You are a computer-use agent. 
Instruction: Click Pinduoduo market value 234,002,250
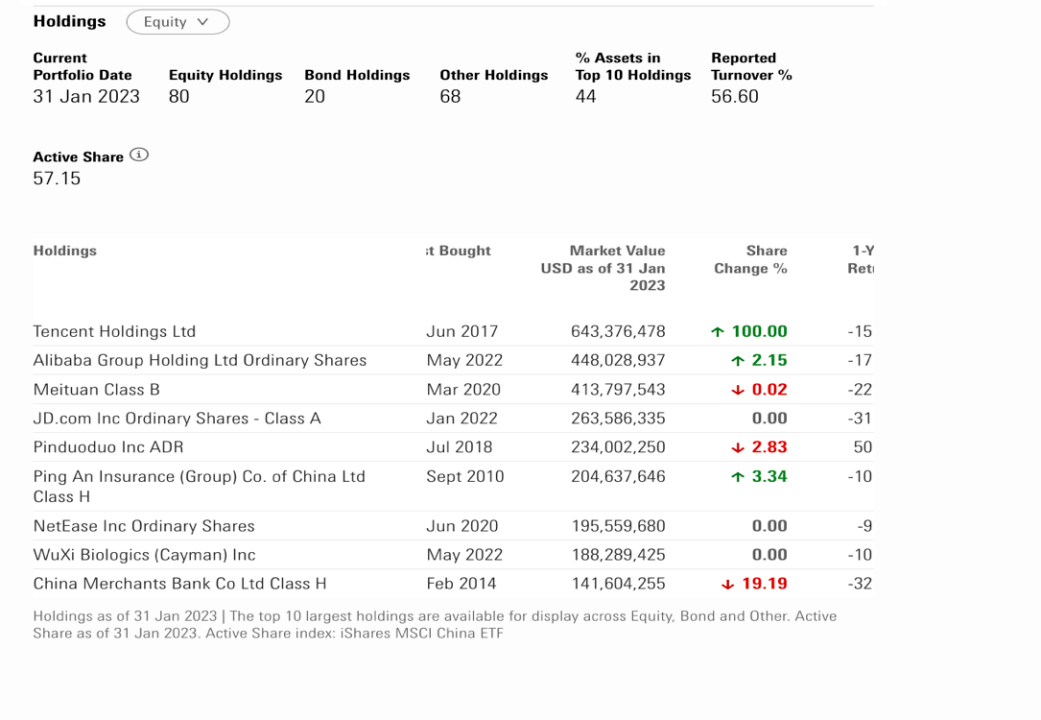pyautogui.click(x=618, y=447)
